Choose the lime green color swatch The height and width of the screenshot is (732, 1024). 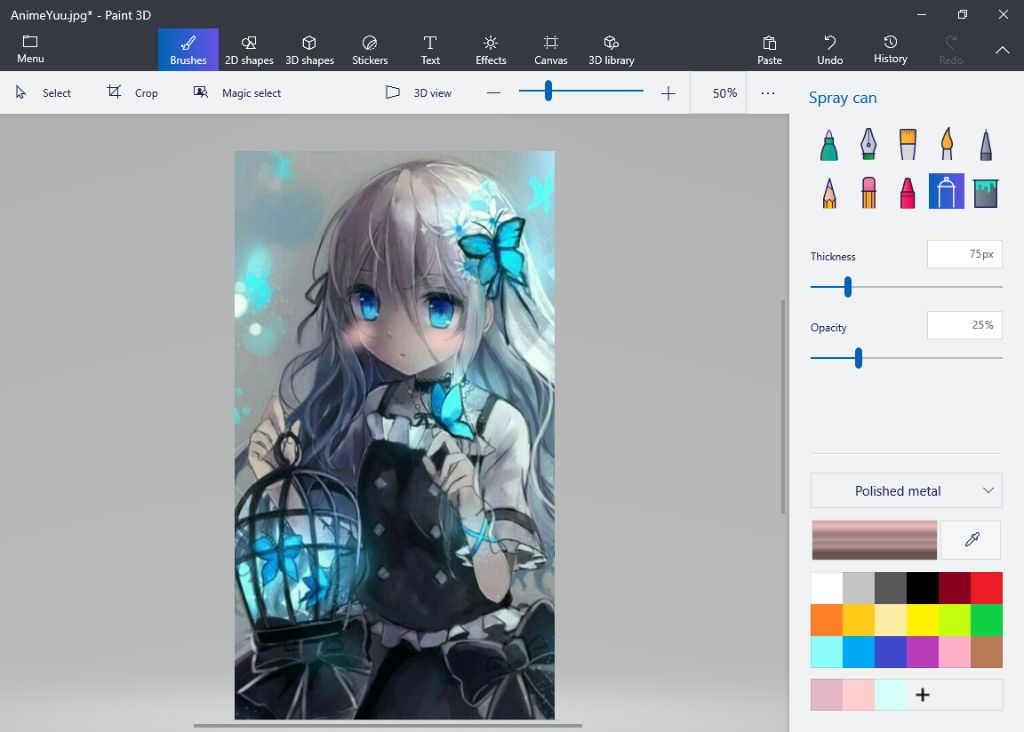point(954,620)
